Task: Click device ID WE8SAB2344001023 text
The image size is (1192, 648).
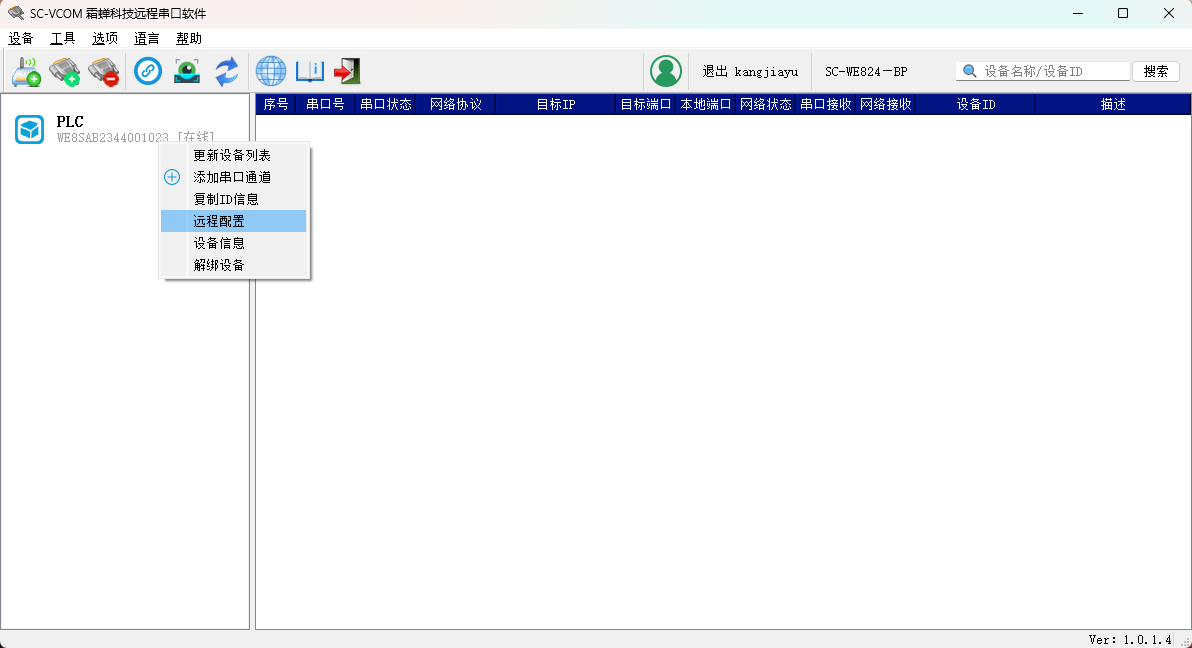Action: [113, 138]
